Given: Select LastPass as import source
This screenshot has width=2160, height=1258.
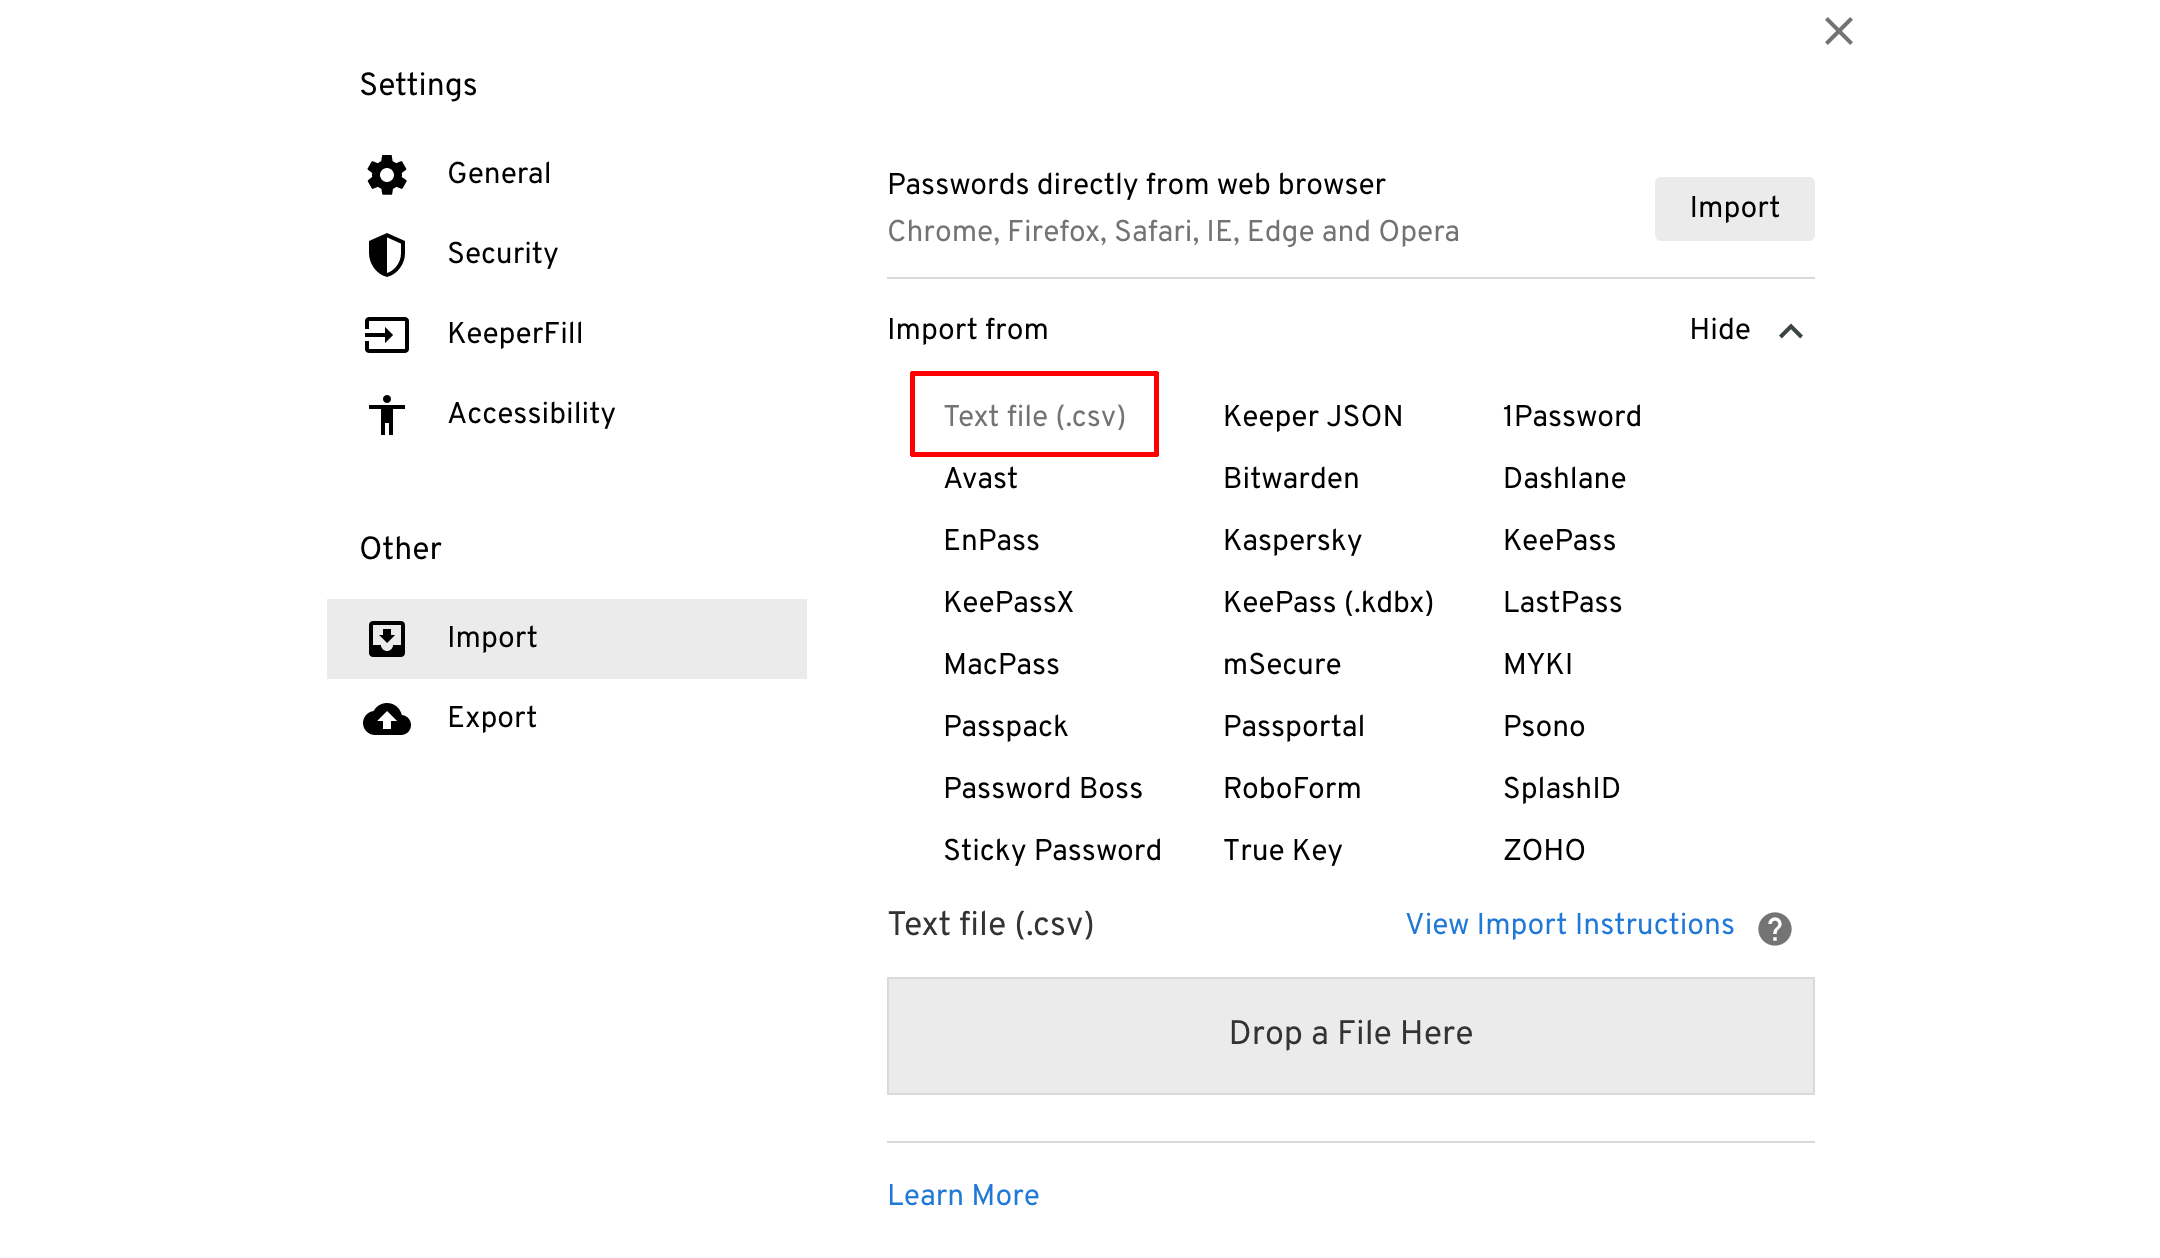Looking at the screenshot, I should point(1562,602).
